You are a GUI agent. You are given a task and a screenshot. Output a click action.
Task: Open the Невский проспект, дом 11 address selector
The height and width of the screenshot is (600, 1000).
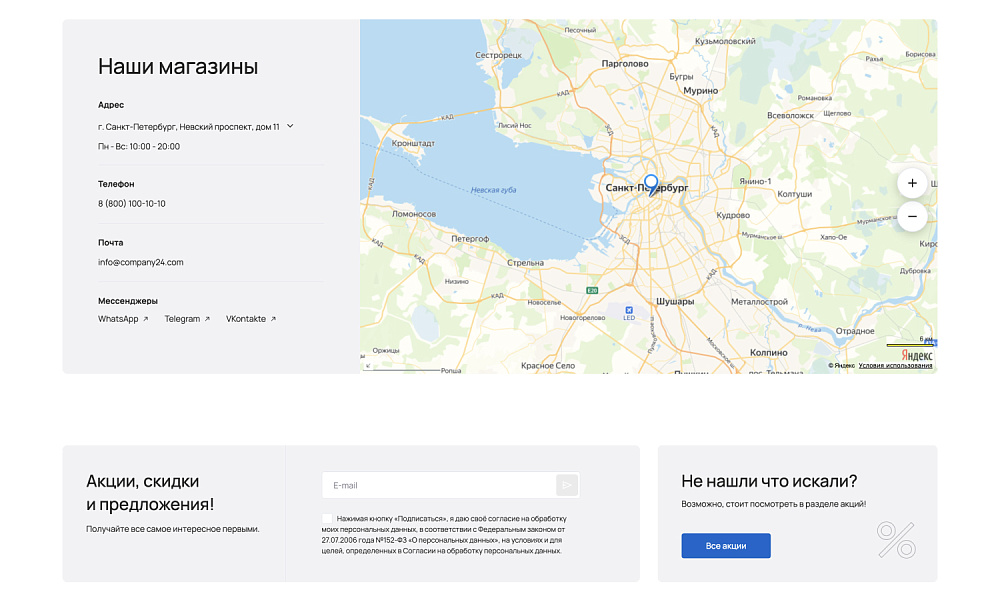[189, 127]
